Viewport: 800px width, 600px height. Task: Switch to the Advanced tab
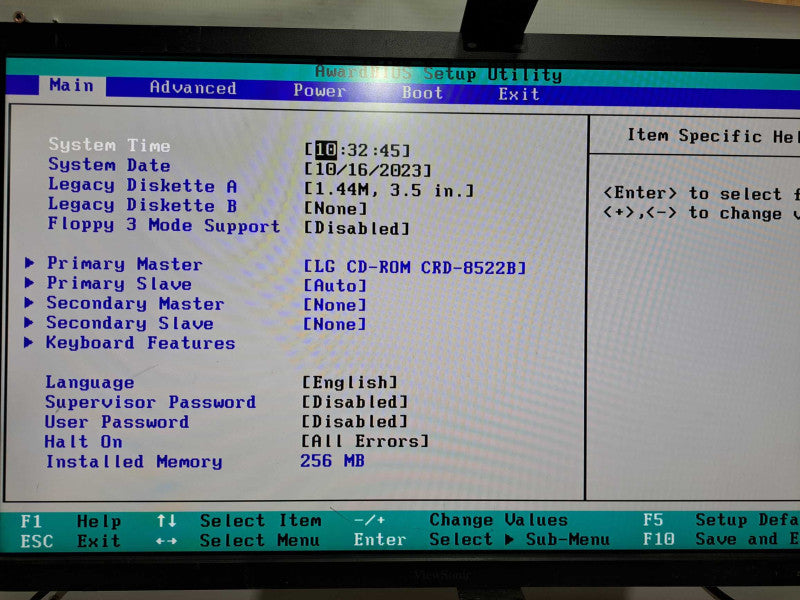tap(193, 88)
